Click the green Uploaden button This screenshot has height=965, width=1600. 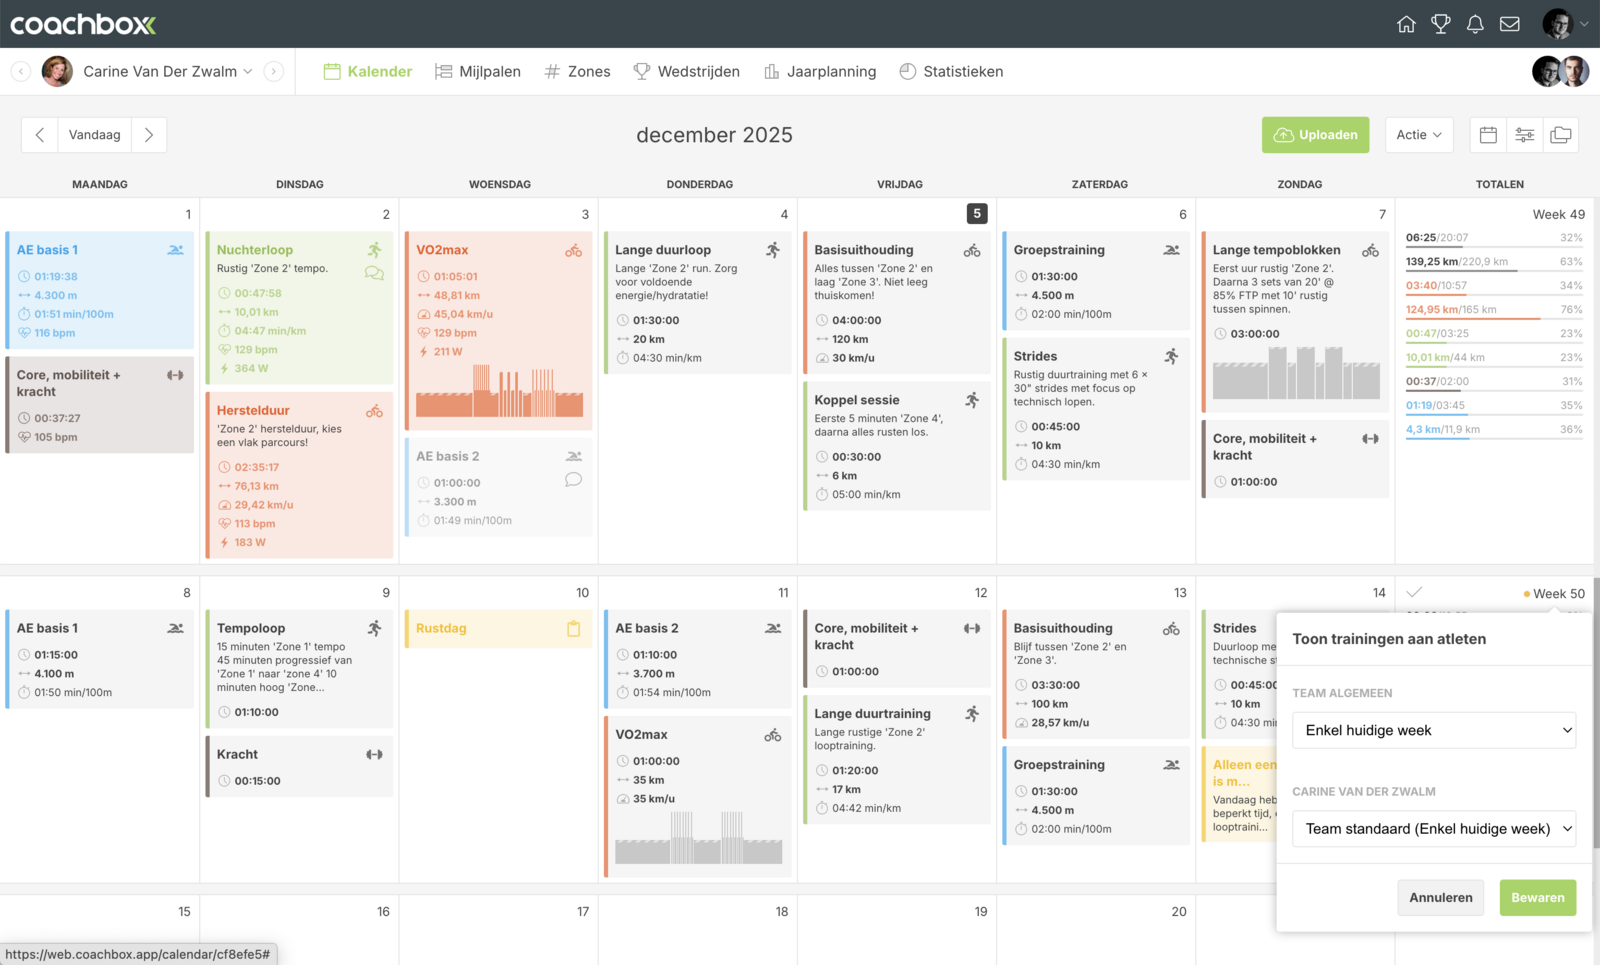[1315, 135]
